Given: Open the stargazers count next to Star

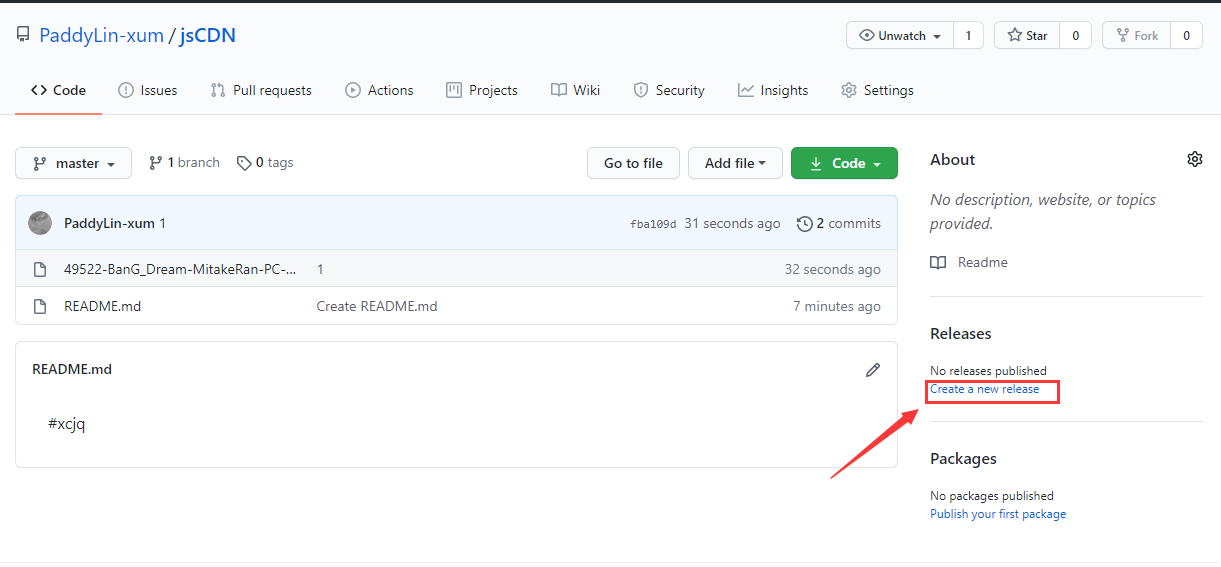Looking at the screenshot, I should tap(1075, 35).
